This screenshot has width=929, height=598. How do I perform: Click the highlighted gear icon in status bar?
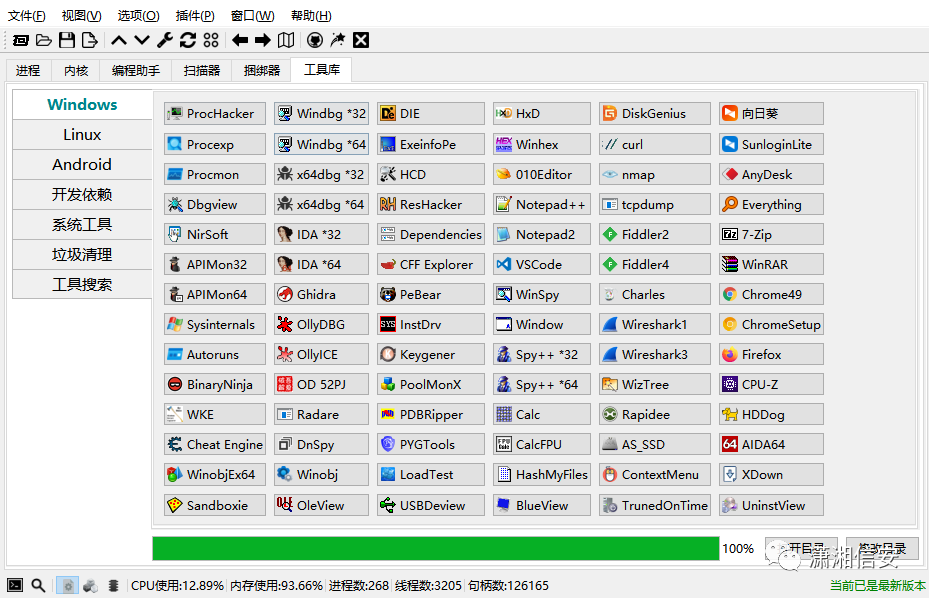click(68, 586)
